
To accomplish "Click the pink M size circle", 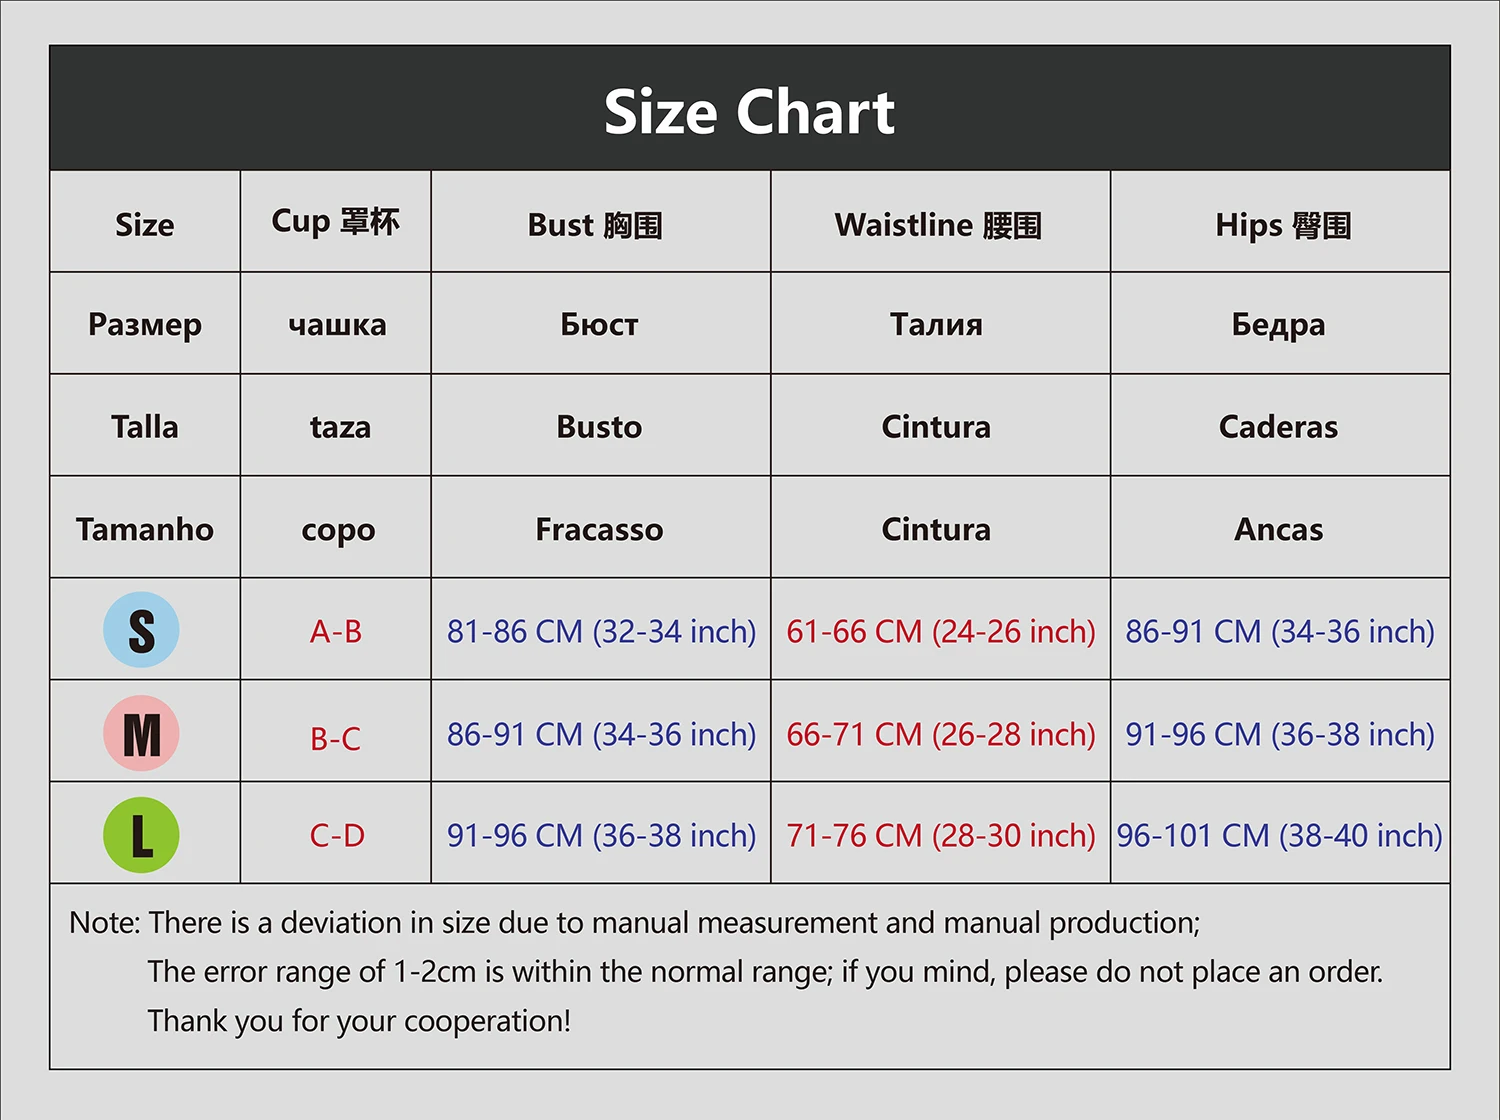I will [x=141, y=733].
